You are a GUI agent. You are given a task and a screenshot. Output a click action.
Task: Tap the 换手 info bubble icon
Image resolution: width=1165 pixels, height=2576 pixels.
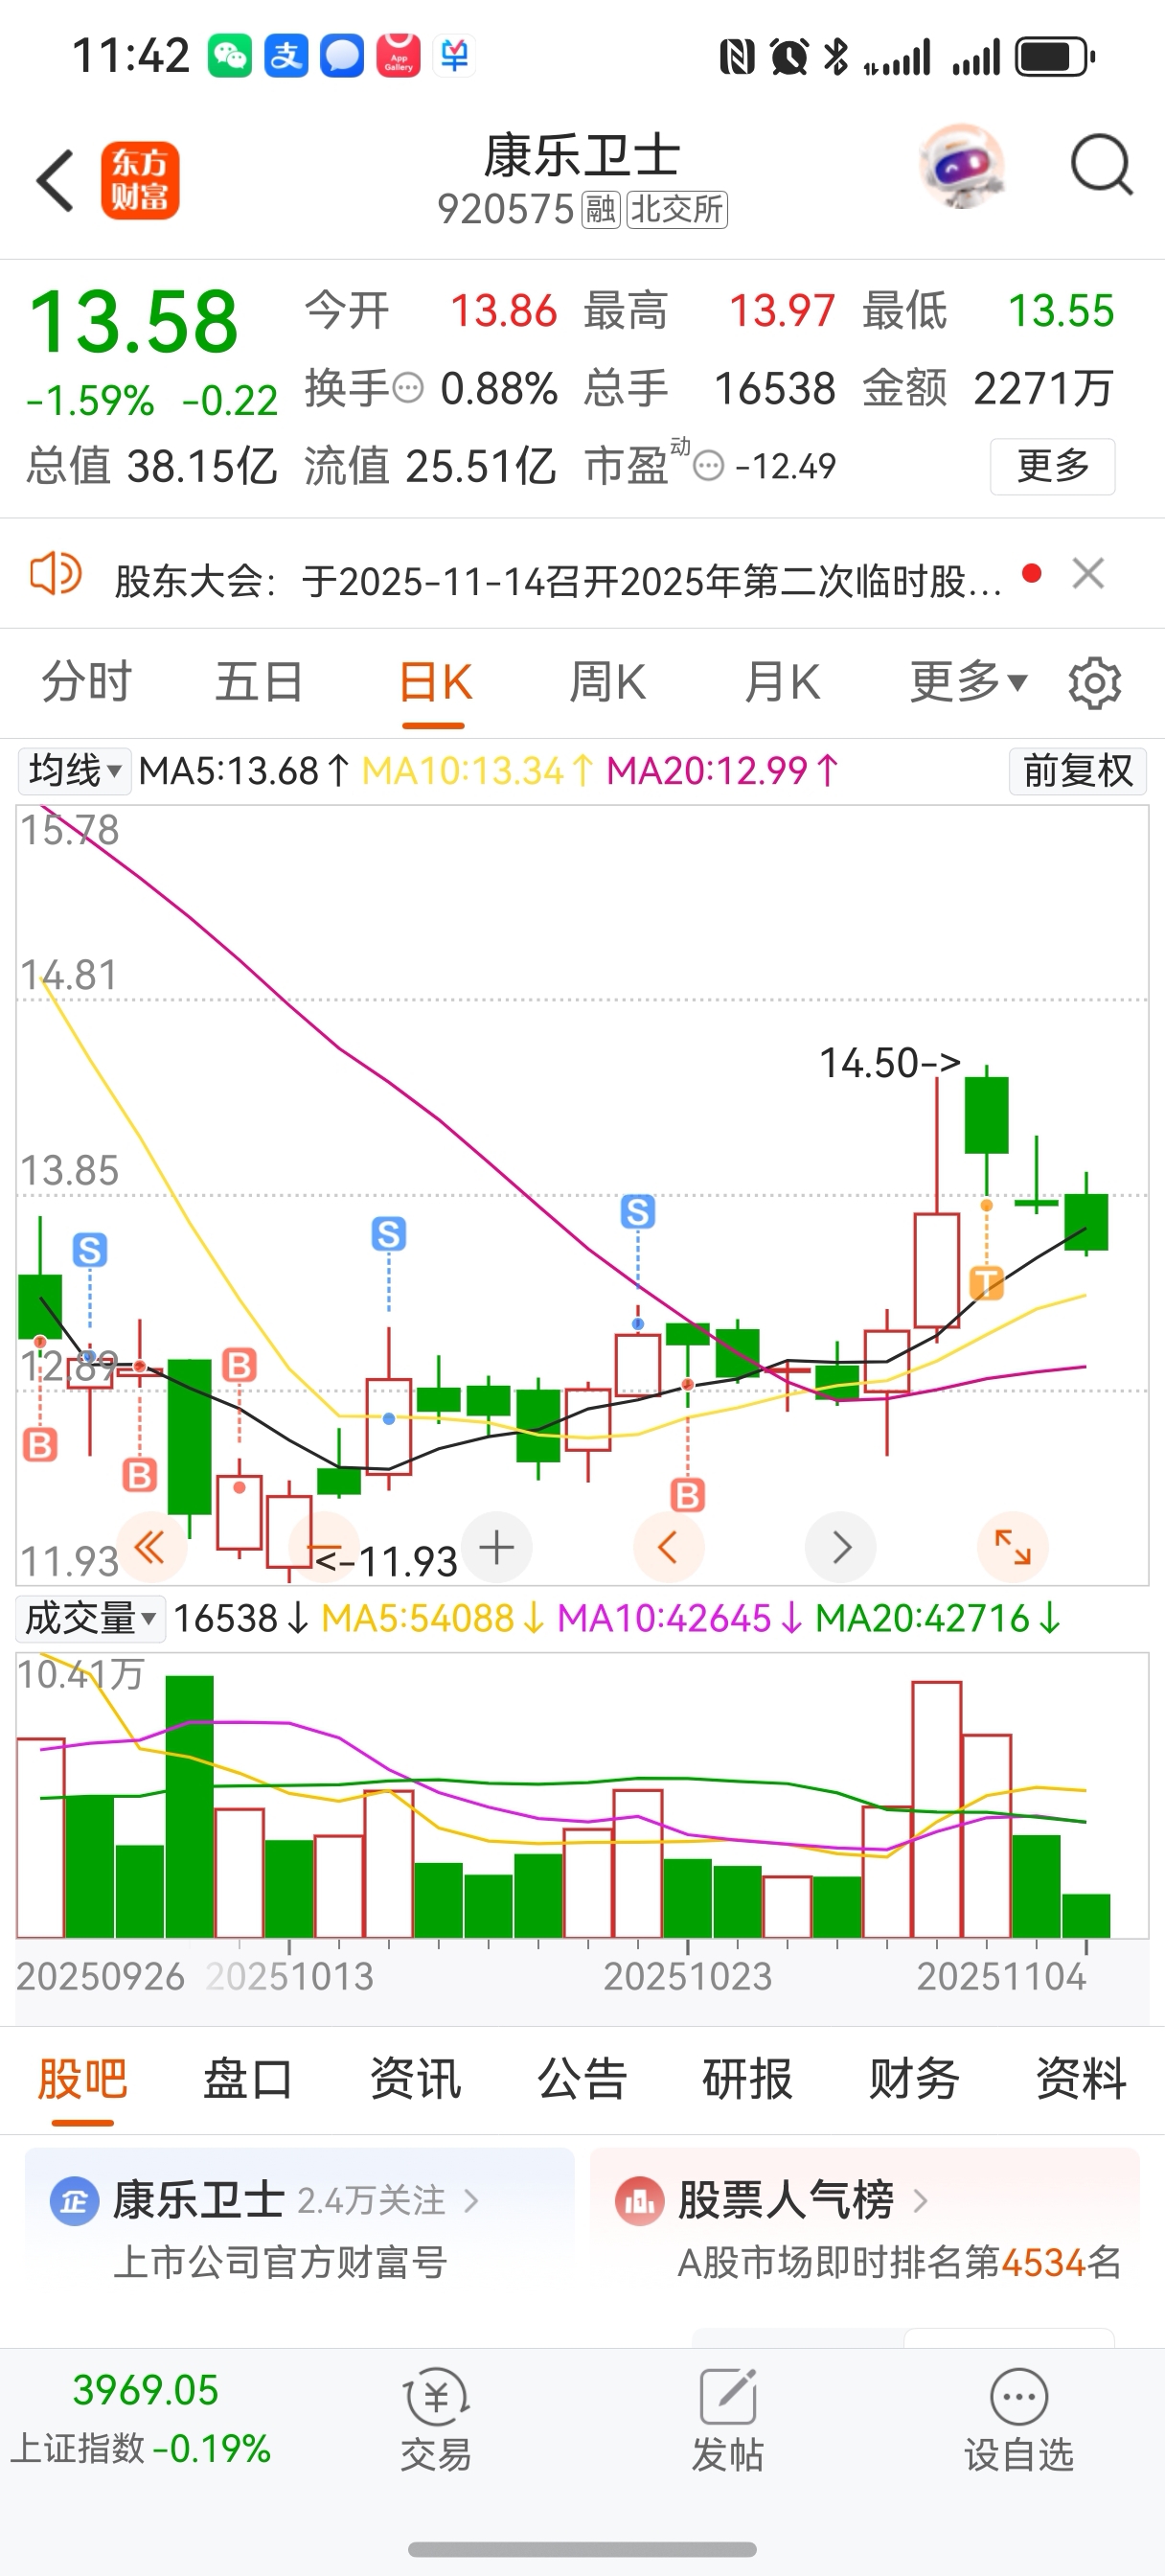coord(408,388)
